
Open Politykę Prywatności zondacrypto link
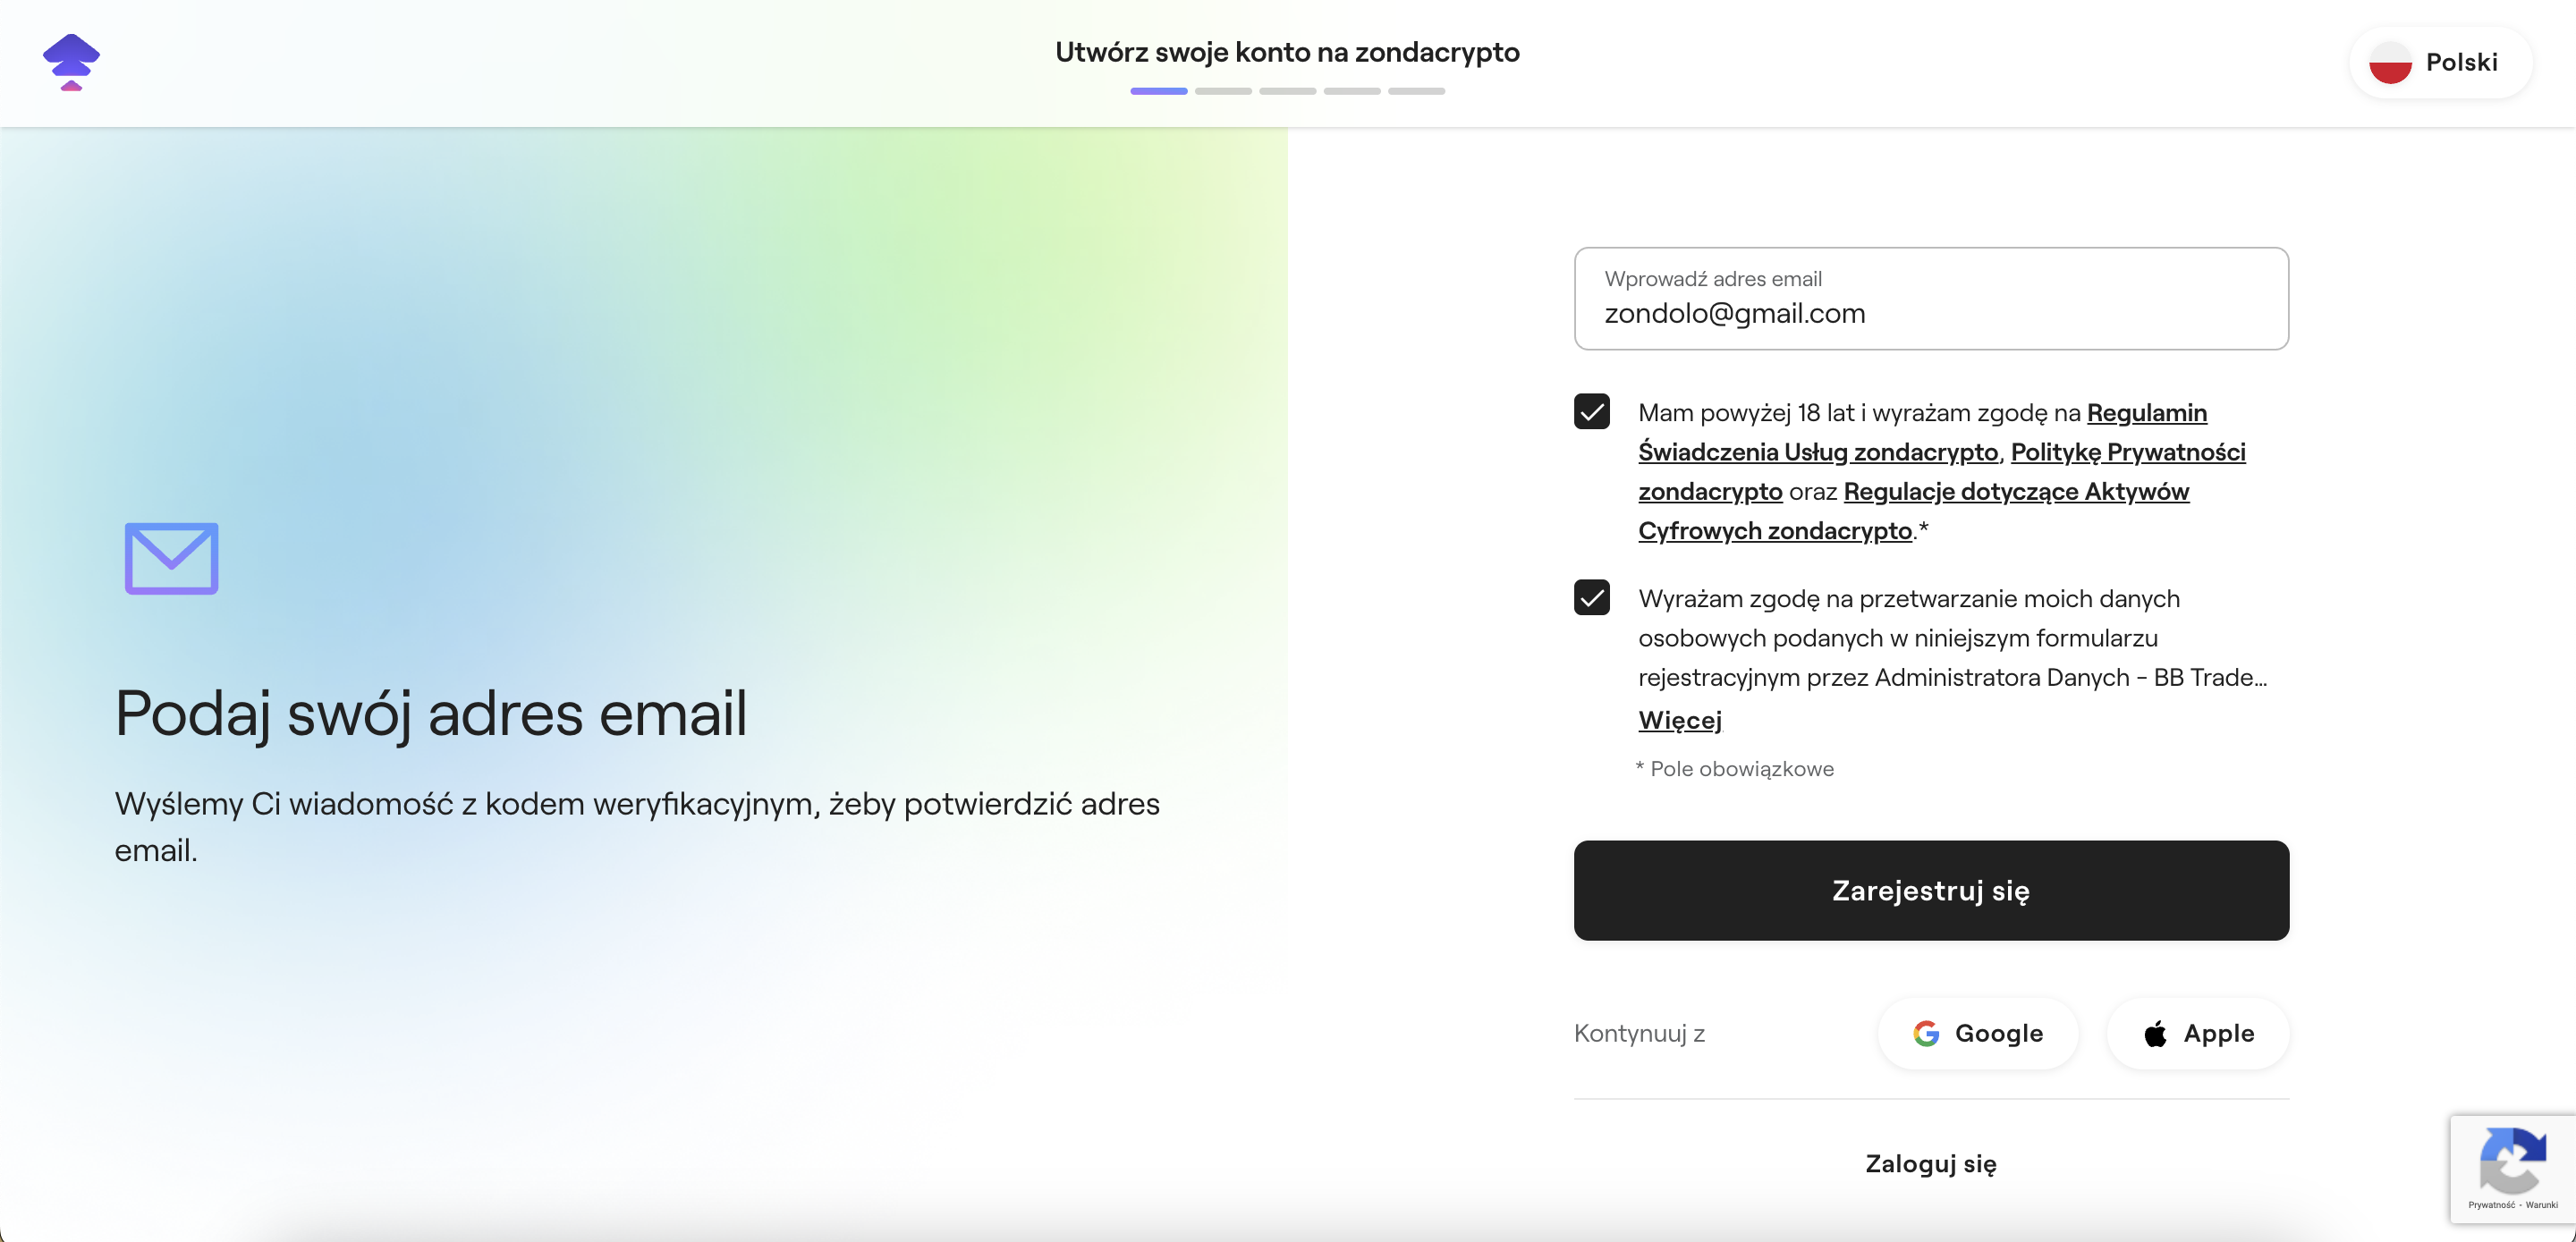[x=2127, y=452]
